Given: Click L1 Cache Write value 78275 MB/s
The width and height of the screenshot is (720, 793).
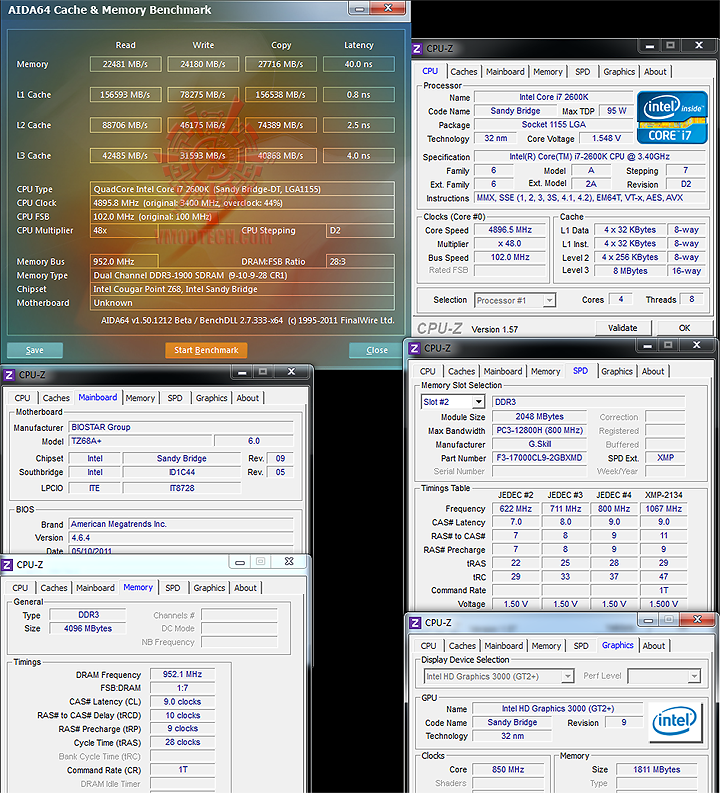Looking at the screenshot, I should tap(203, 95).
